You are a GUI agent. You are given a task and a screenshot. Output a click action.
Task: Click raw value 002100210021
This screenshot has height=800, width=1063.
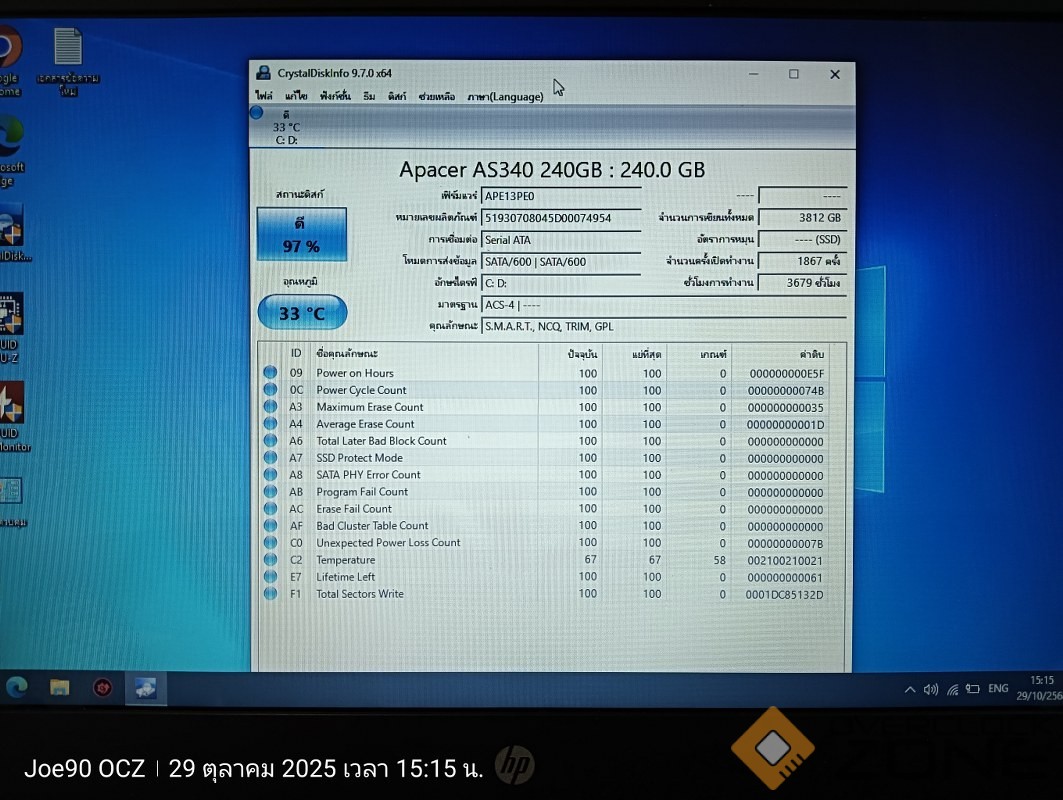click(x=785, y=561)
